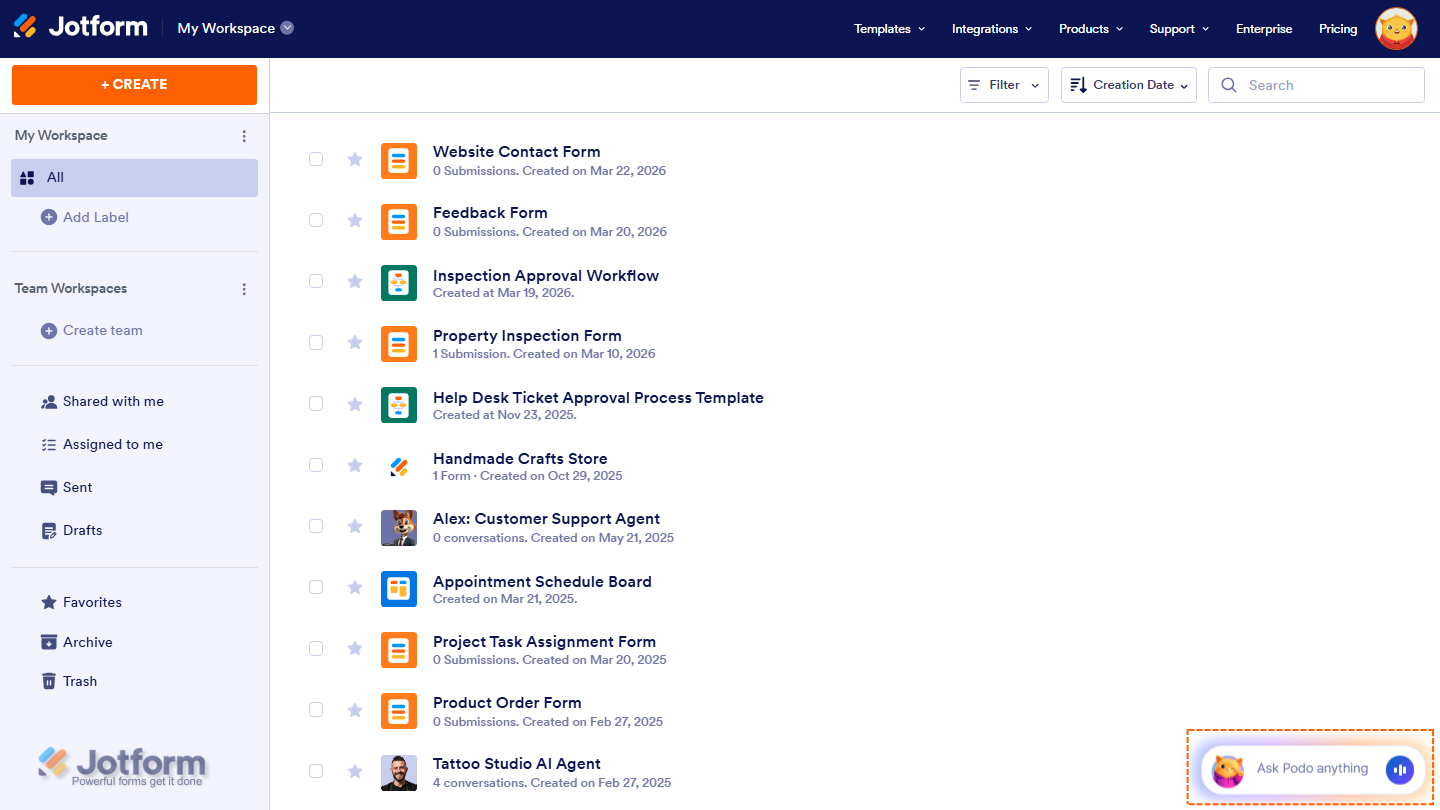This screenshot has width=1440, height=810.
Task: Open the Website Contact Form icon
Action: pyautogui.click(x=399, y=161)
